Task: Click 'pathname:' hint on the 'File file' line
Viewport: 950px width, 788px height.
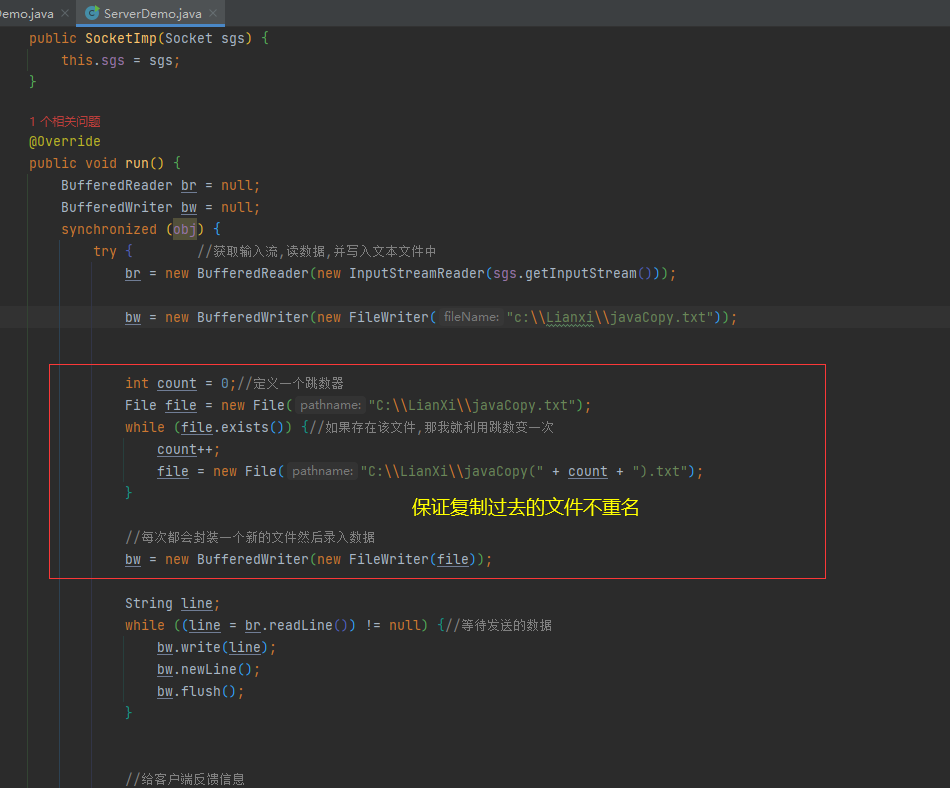Action: coord(330,405)
